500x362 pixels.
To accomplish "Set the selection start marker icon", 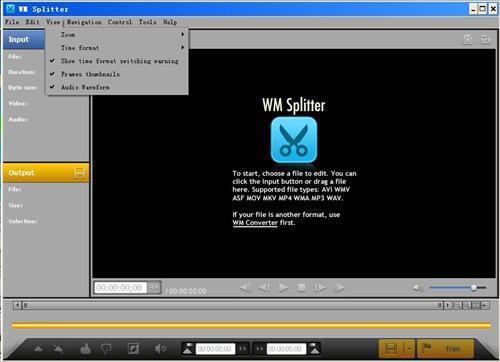I will click(x=188, y=349).
